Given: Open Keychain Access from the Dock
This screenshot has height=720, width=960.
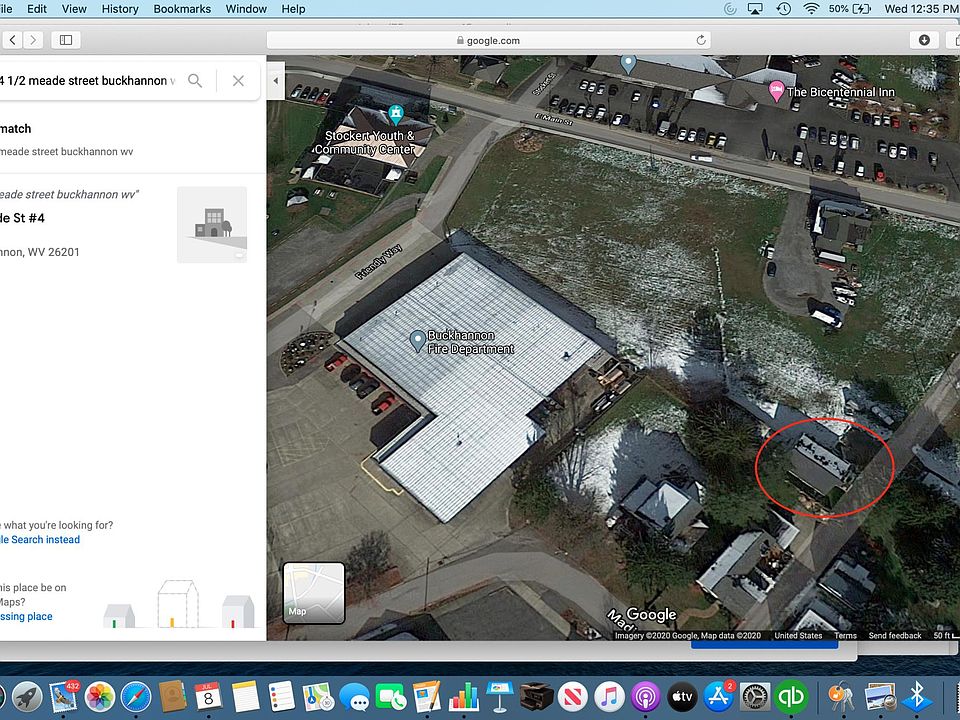Looking at the screenshot, I should pyautogui.click(x=842, y=697).
